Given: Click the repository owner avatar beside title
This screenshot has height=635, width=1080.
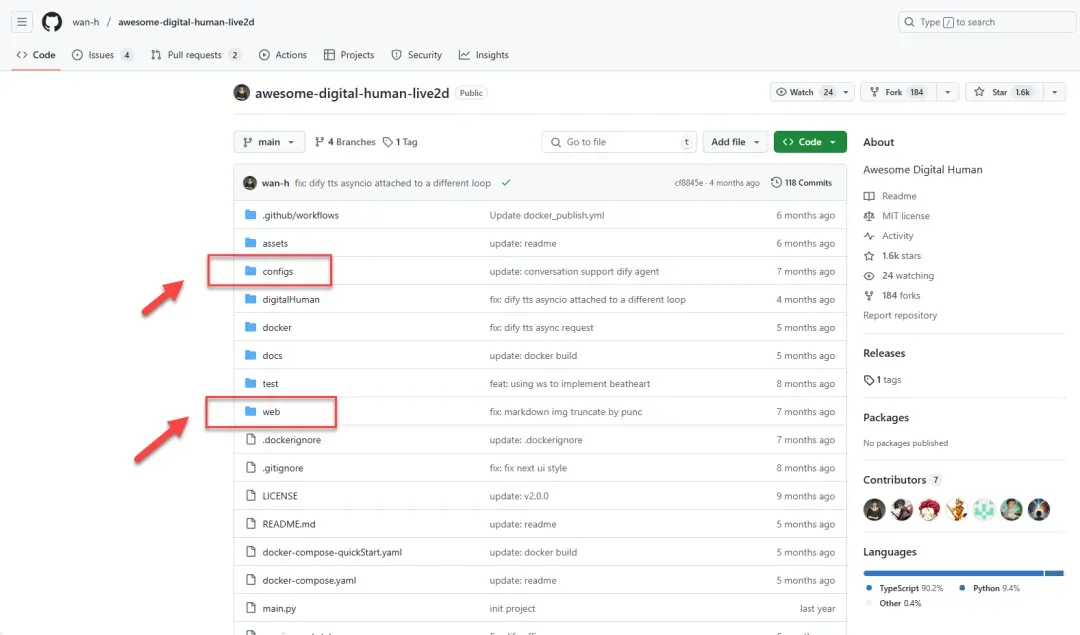Looking at the screenshot, I should click(242, 92).
